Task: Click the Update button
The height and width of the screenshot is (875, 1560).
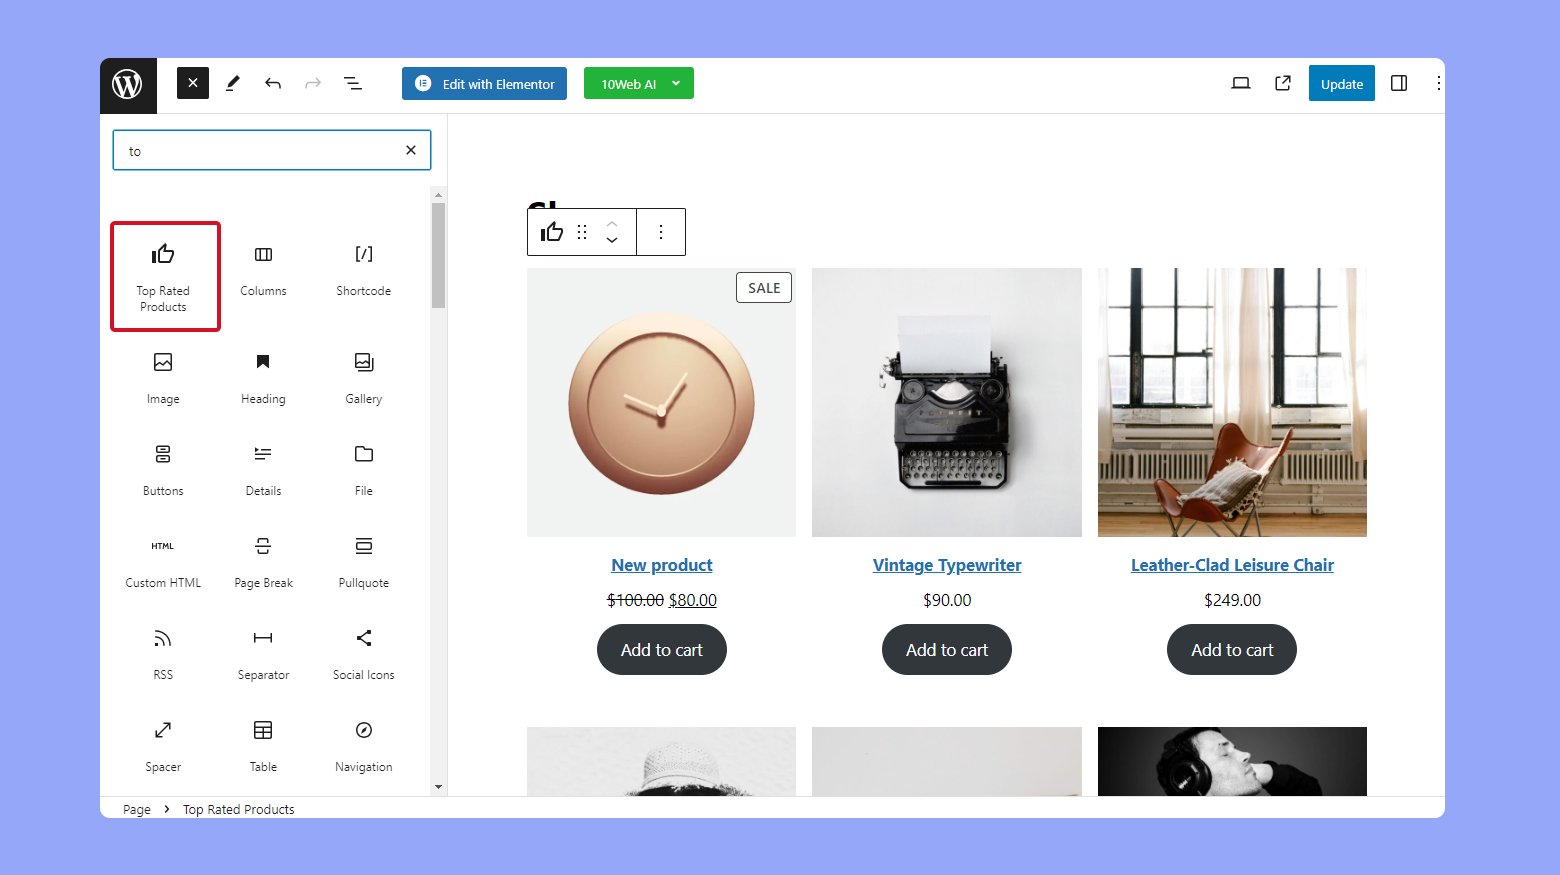Action: click(1342, 84)
